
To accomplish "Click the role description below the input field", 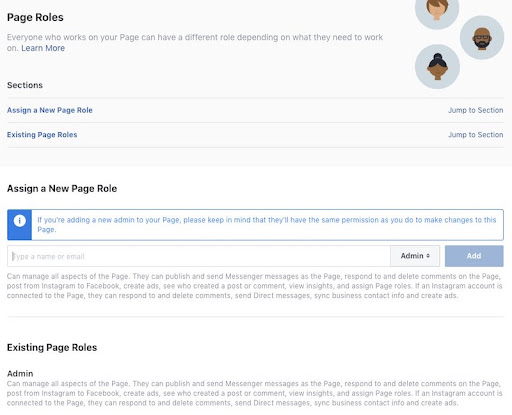I will (255, 286).
